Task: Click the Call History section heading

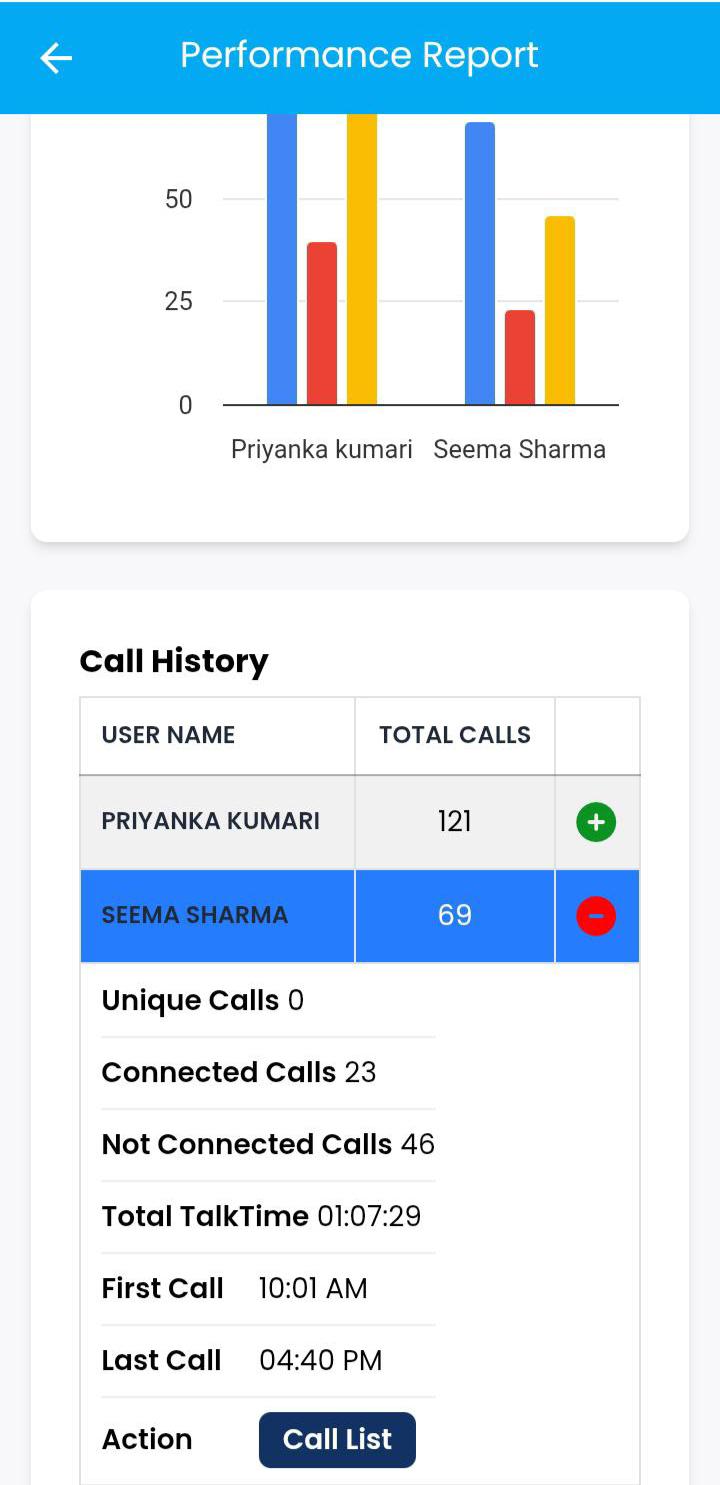Action: (x=174, y=661)
